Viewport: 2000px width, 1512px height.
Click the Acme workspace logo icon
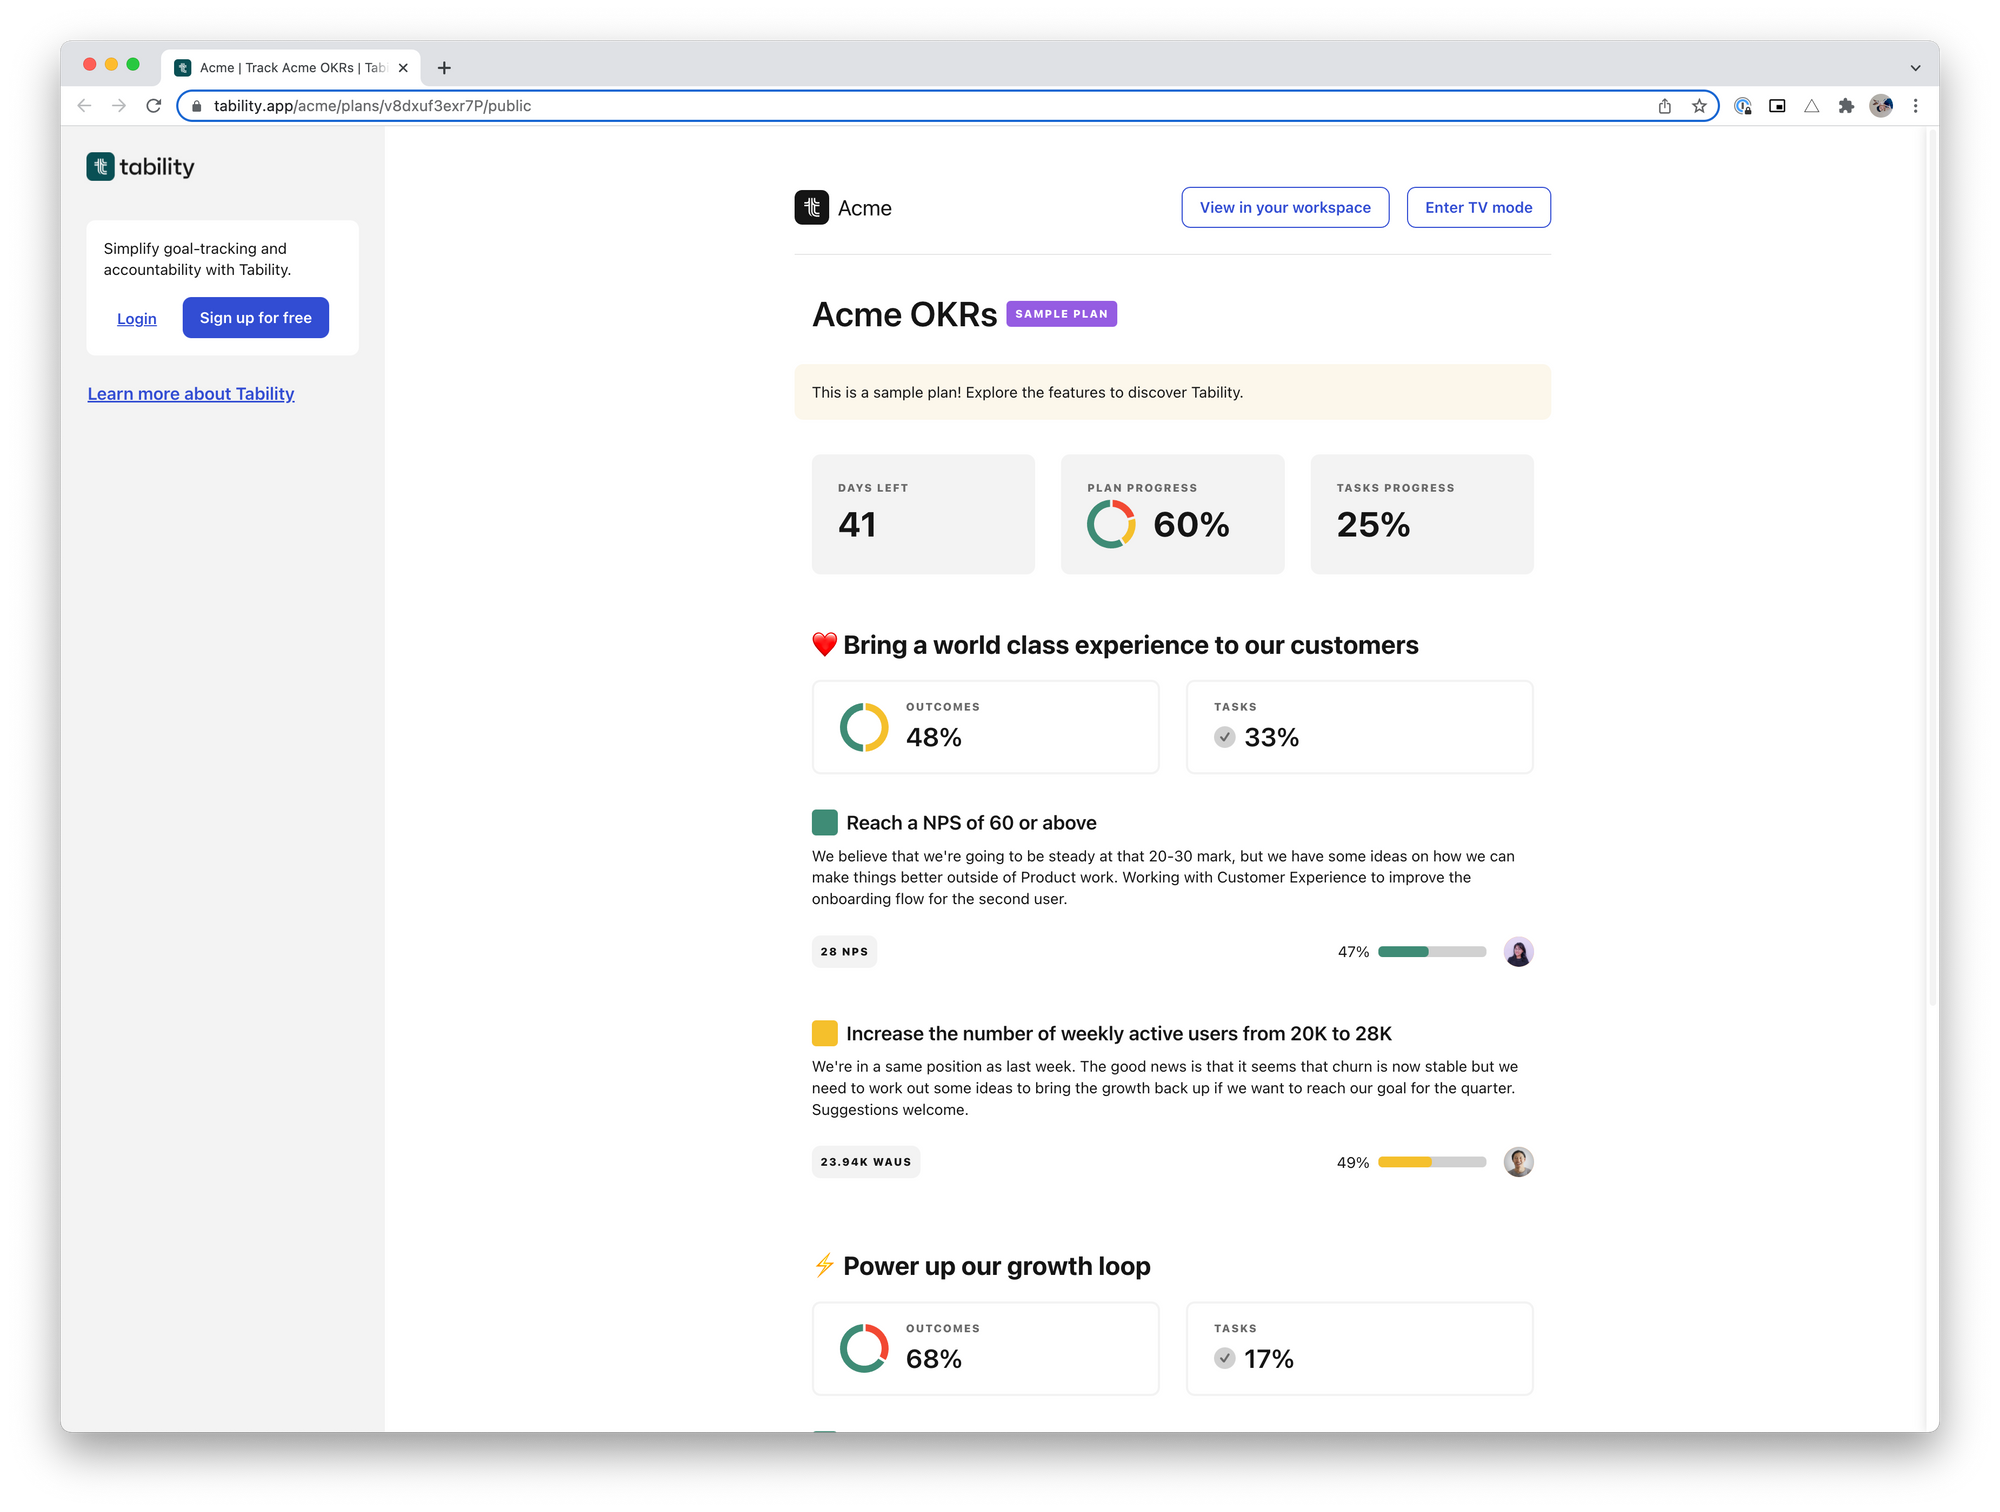tap(810, 206)
